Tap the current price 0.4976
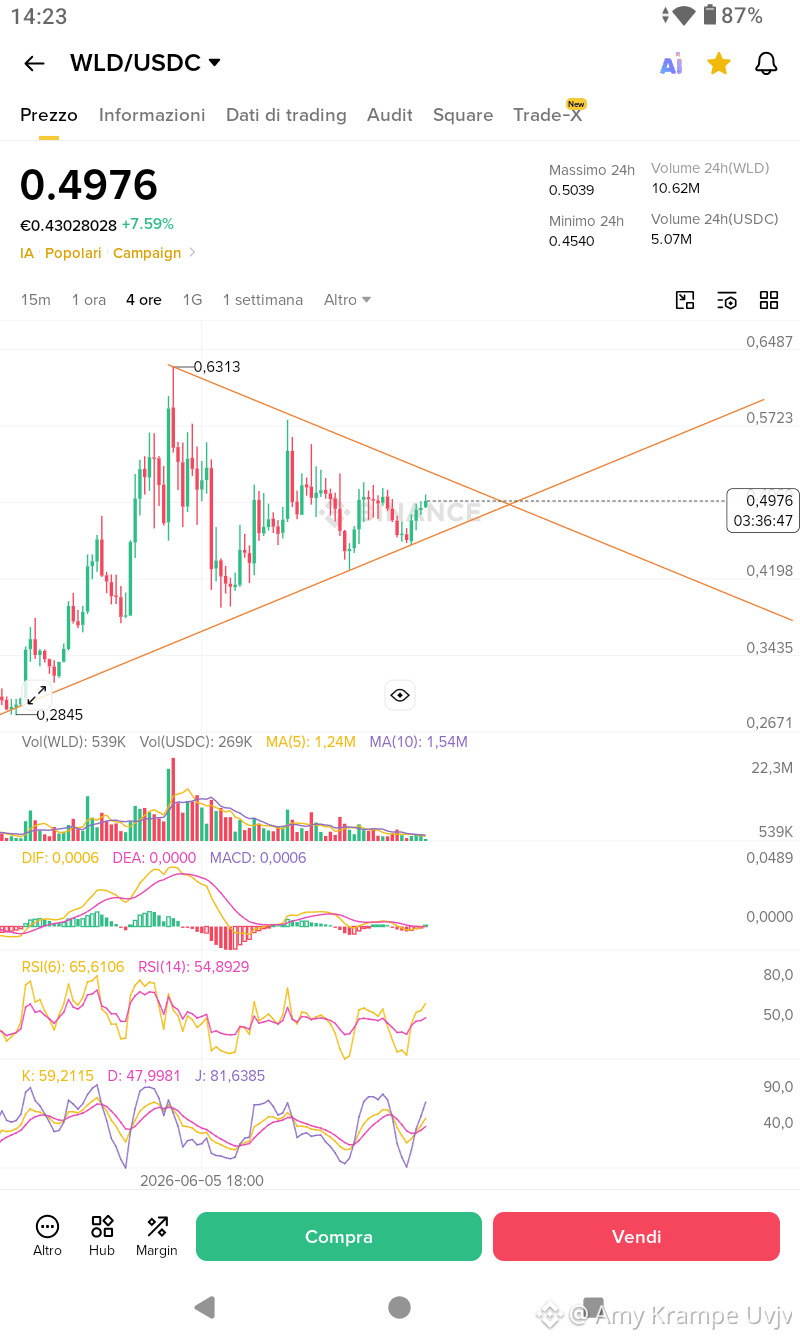 (89, 186)
